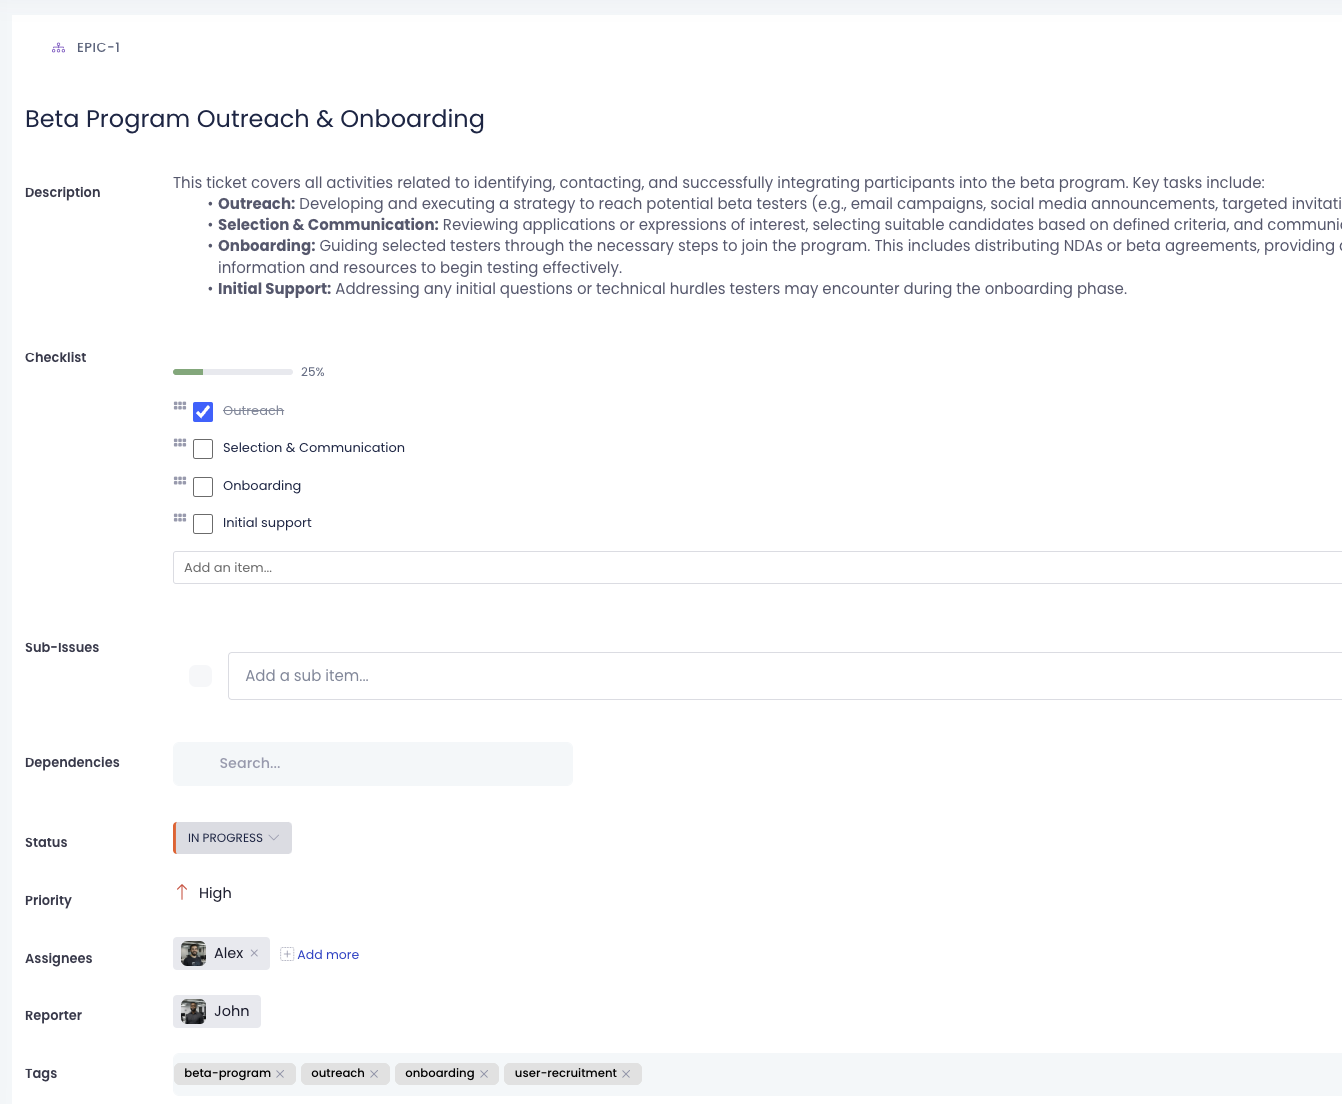This screenshot has height=1104, width=1342.
Task: Uncheck the Outreach checklist item
Action: (x=203, y=412)
